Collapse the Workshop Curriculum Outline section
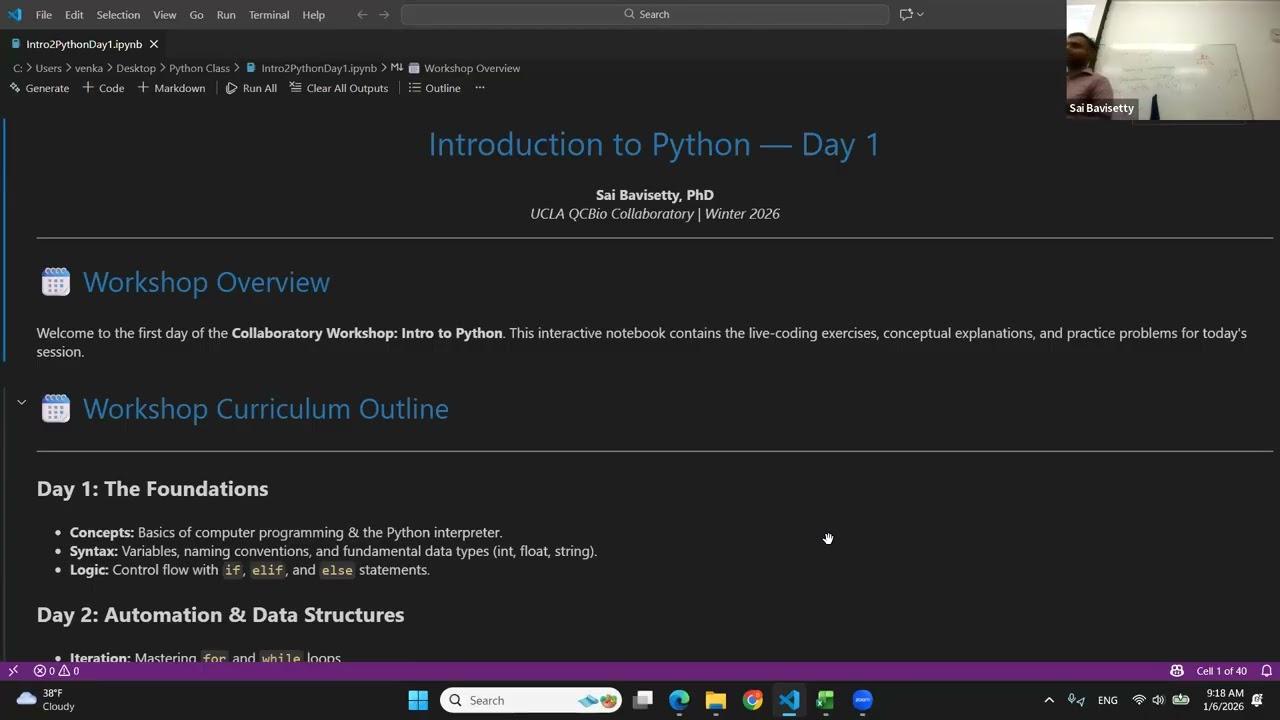Viewport: 1280px width, 720px height. (x=21, y=402)
